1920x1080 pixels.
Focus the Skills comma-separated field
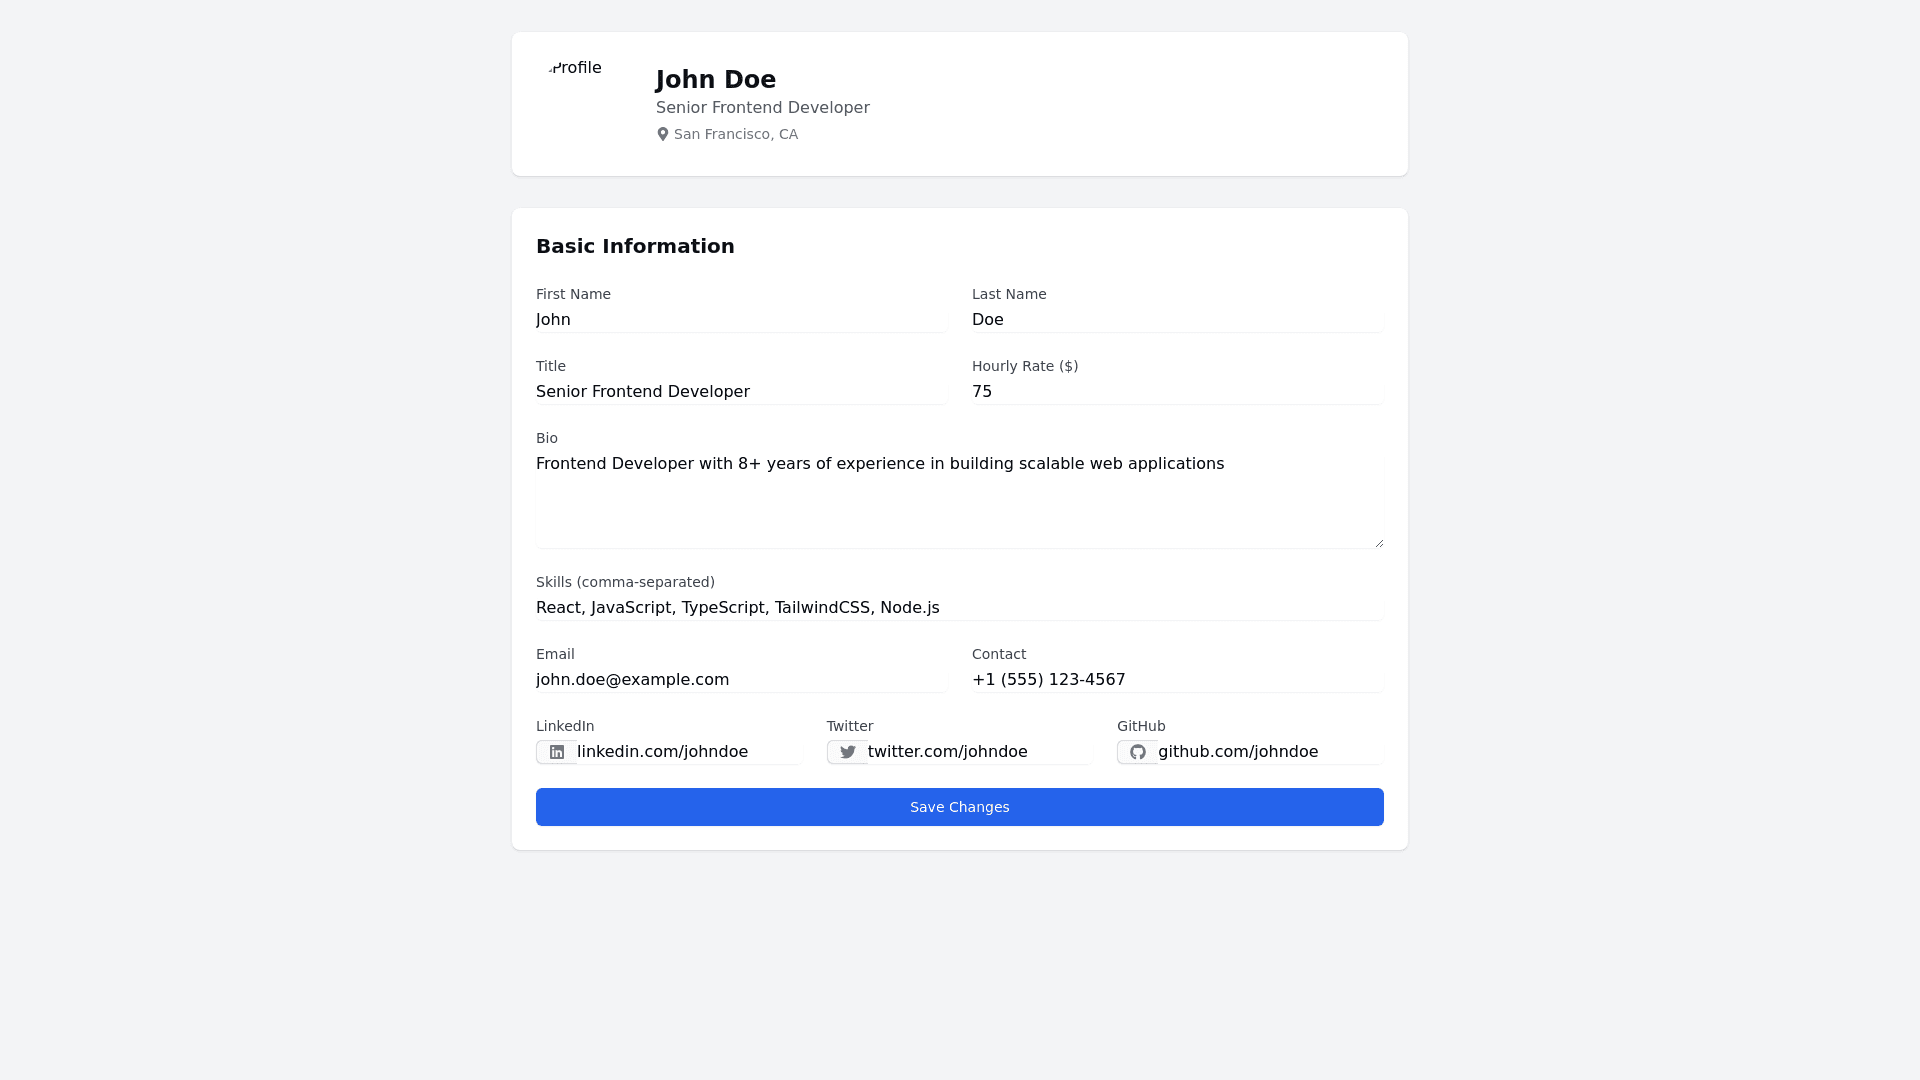pyautogui.click(x=960, y=608)
